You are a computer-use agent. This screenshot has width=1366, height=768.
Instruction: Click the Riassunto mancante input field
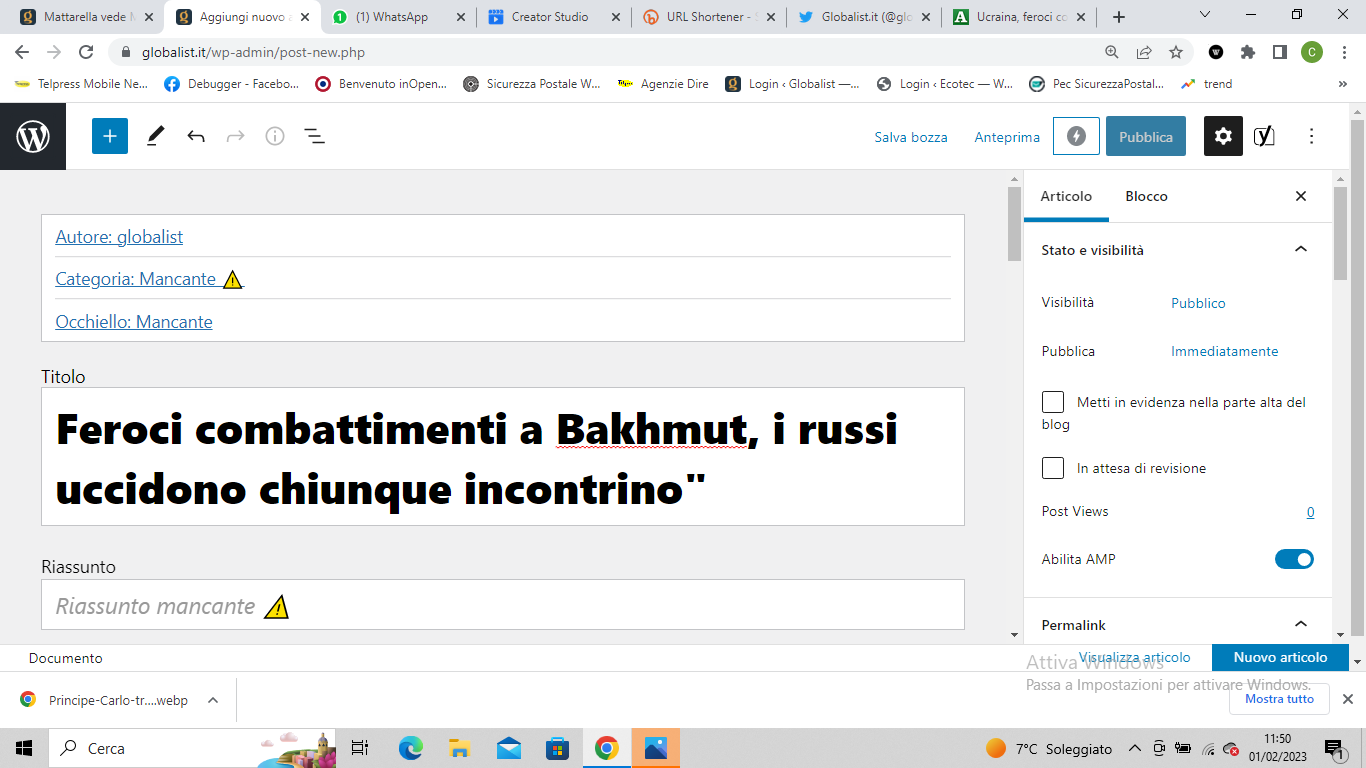pos(502,606)
